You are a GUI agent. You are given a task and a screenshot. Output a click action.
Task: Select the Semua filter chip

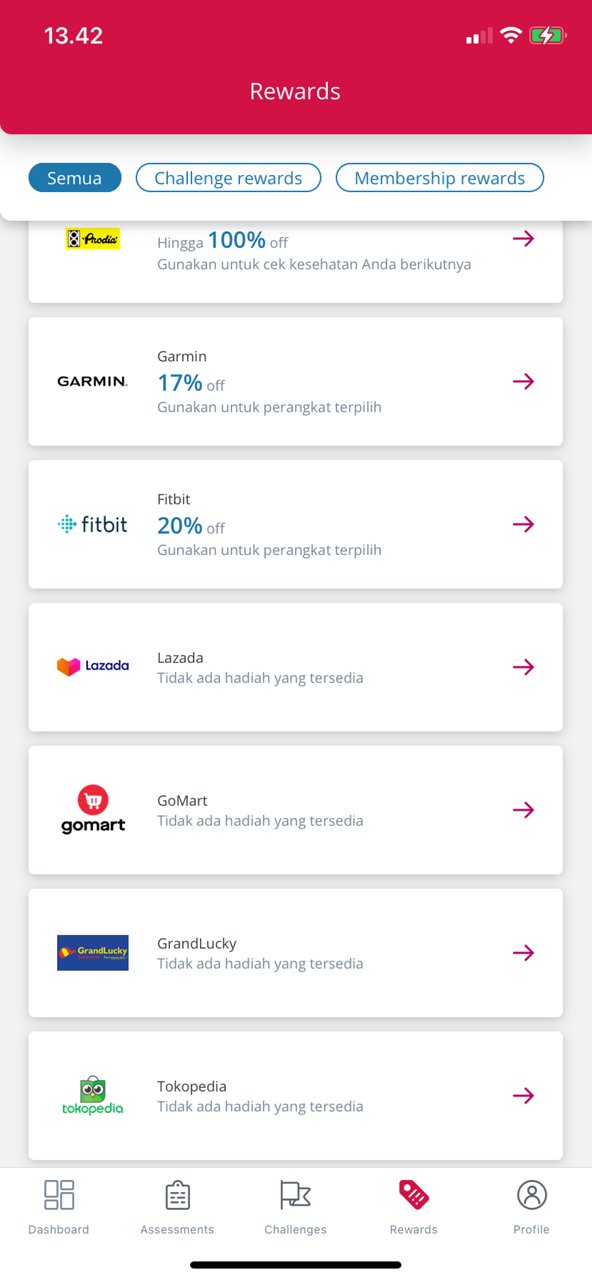[75, 178]
